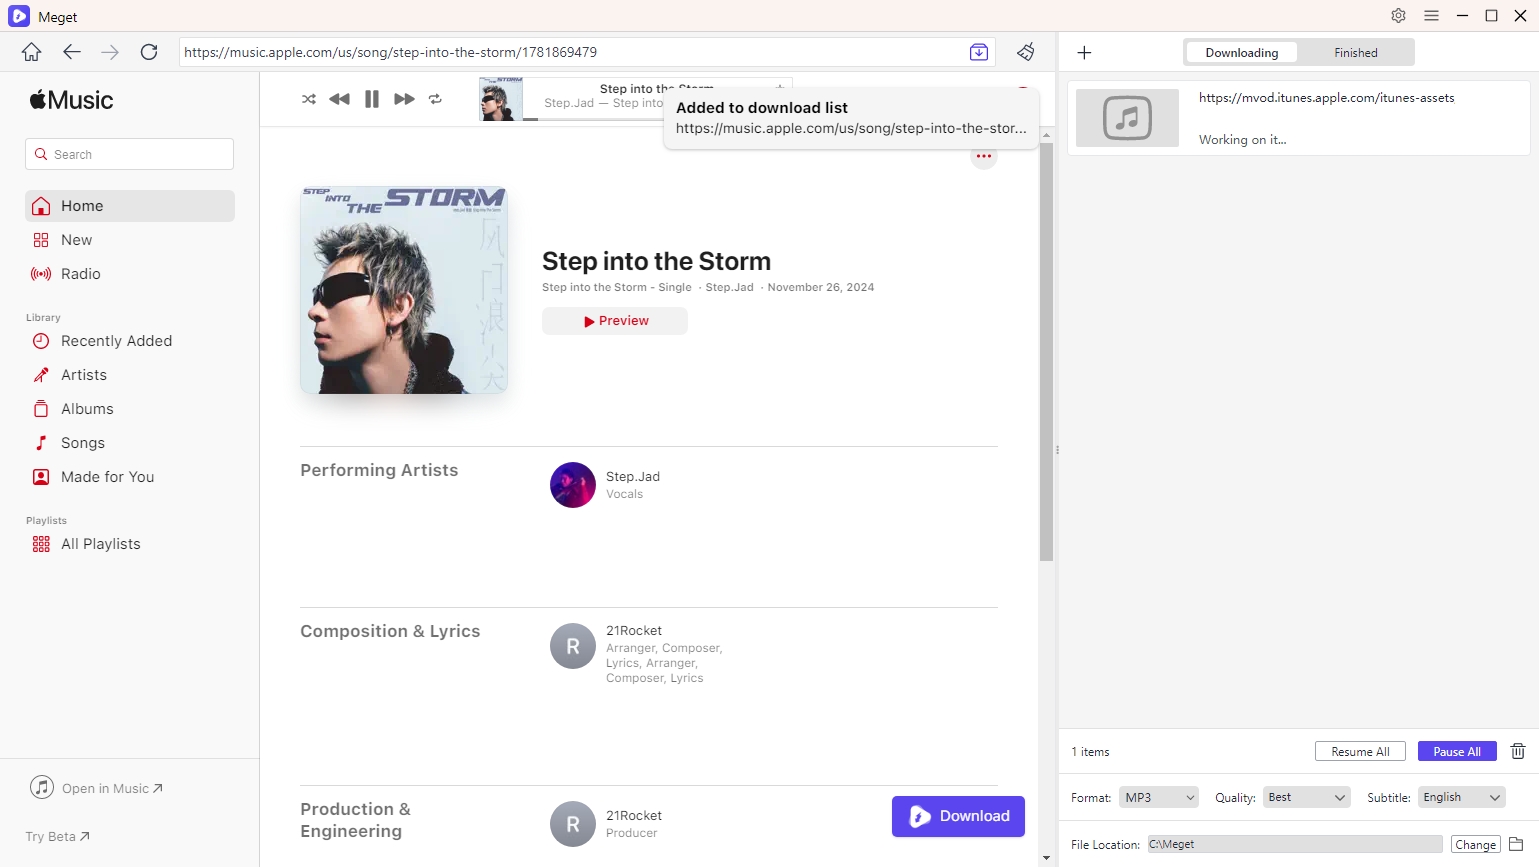The image size is (1539, 867).
Task: Delete all downloads with trash icon
Action: (1517, 751)
